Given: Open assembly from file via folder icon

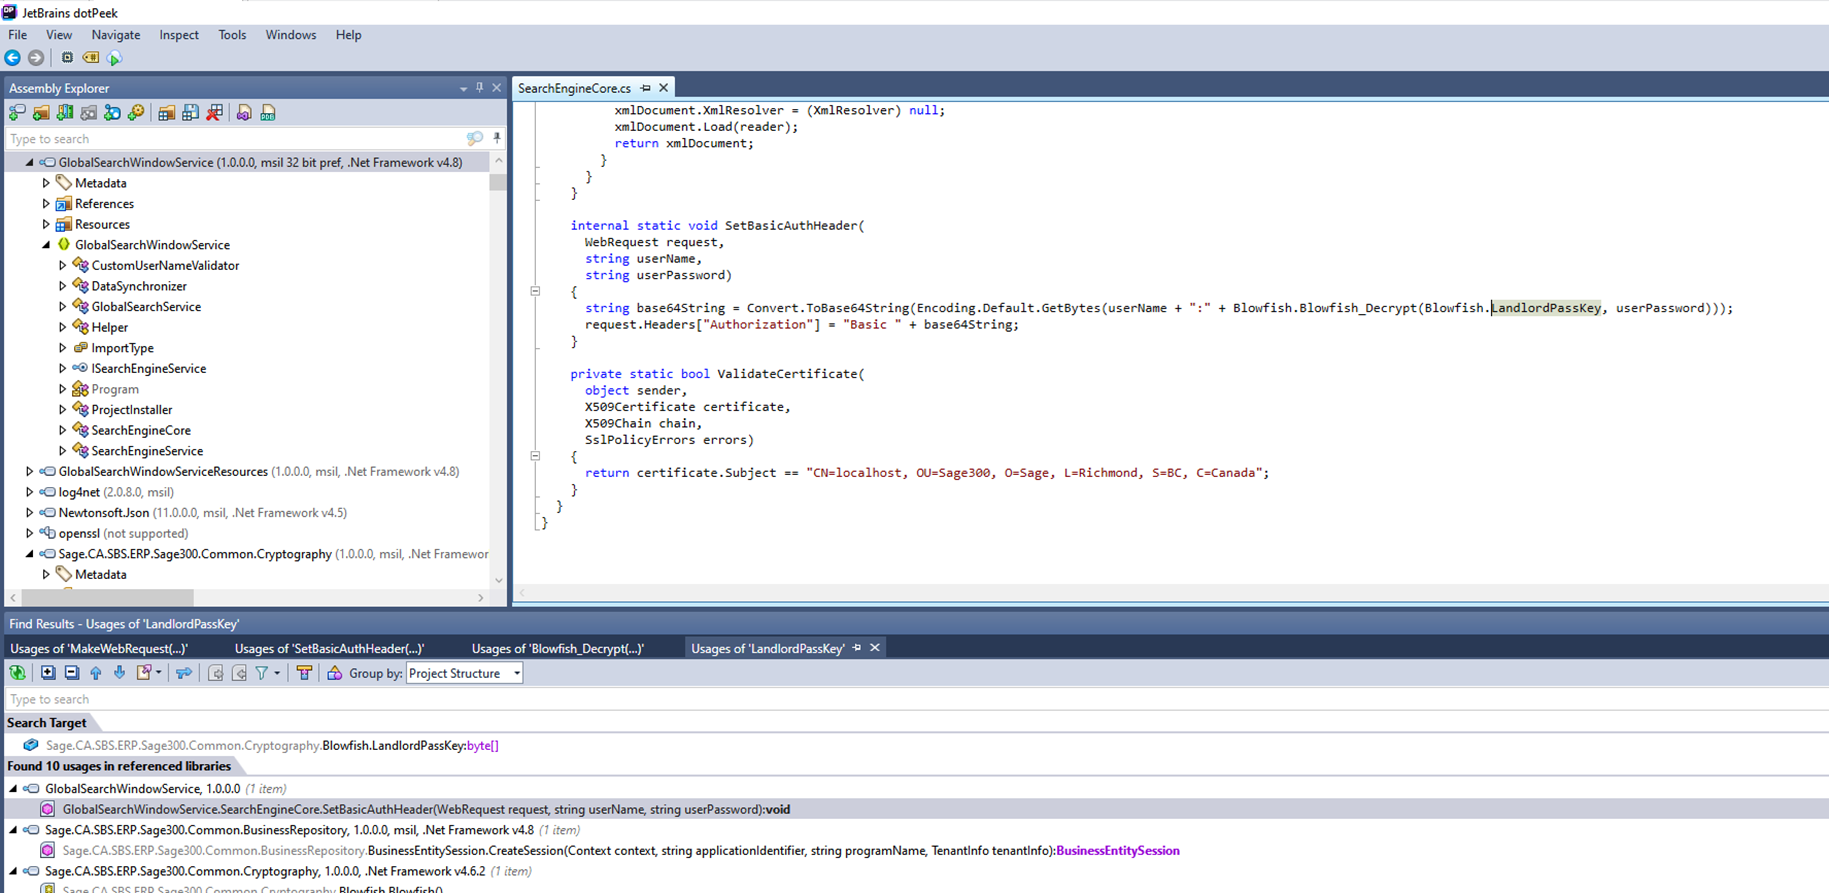Looking at the screenshot, I should tap(41, 113).
